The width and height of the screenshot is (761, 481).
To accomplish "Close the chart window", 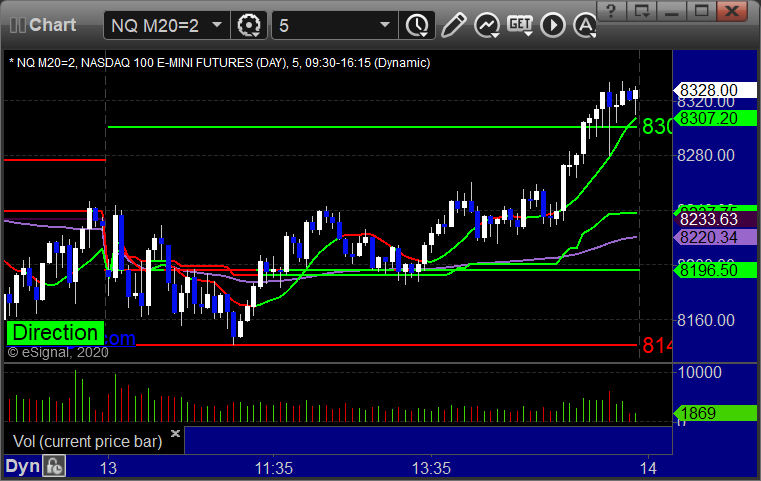I will [732, 11].
